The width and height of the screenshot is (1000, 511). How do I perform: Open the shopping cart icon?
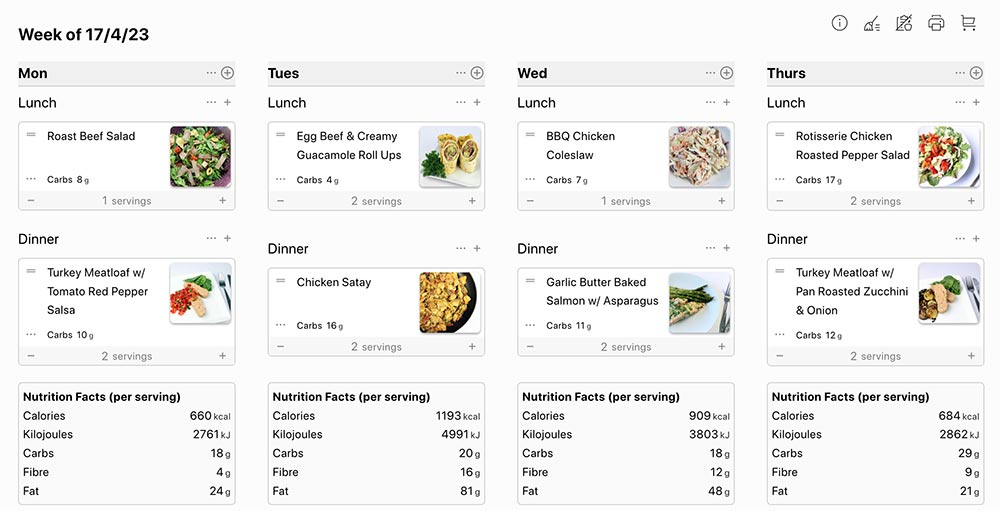pos(968,24)
